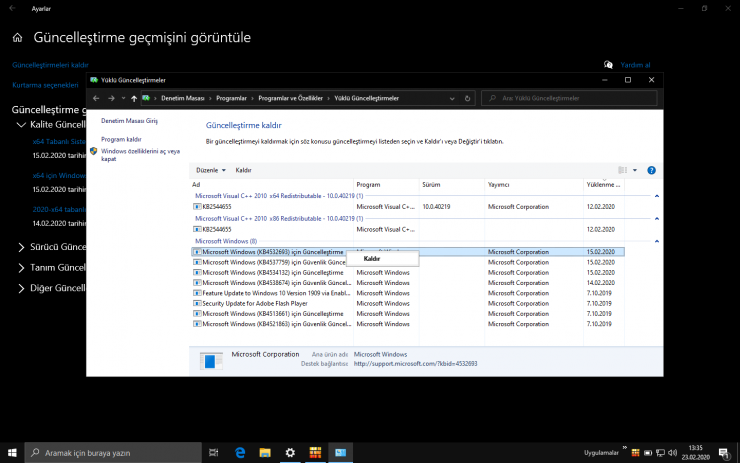Open Kurtarma seçenekleri link

(45, 85)
